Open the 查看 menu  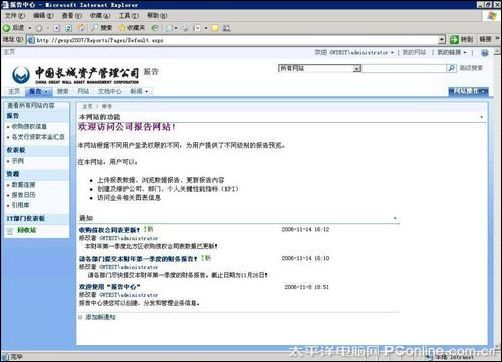coord(71,16)
